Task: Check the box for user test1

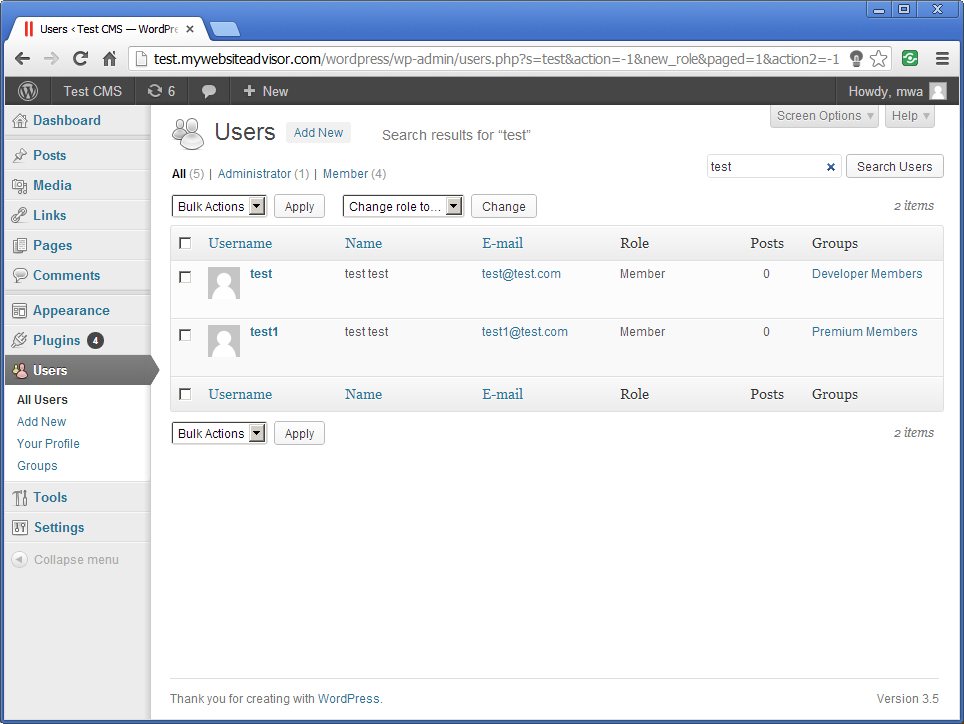Action: click(185, 335)
